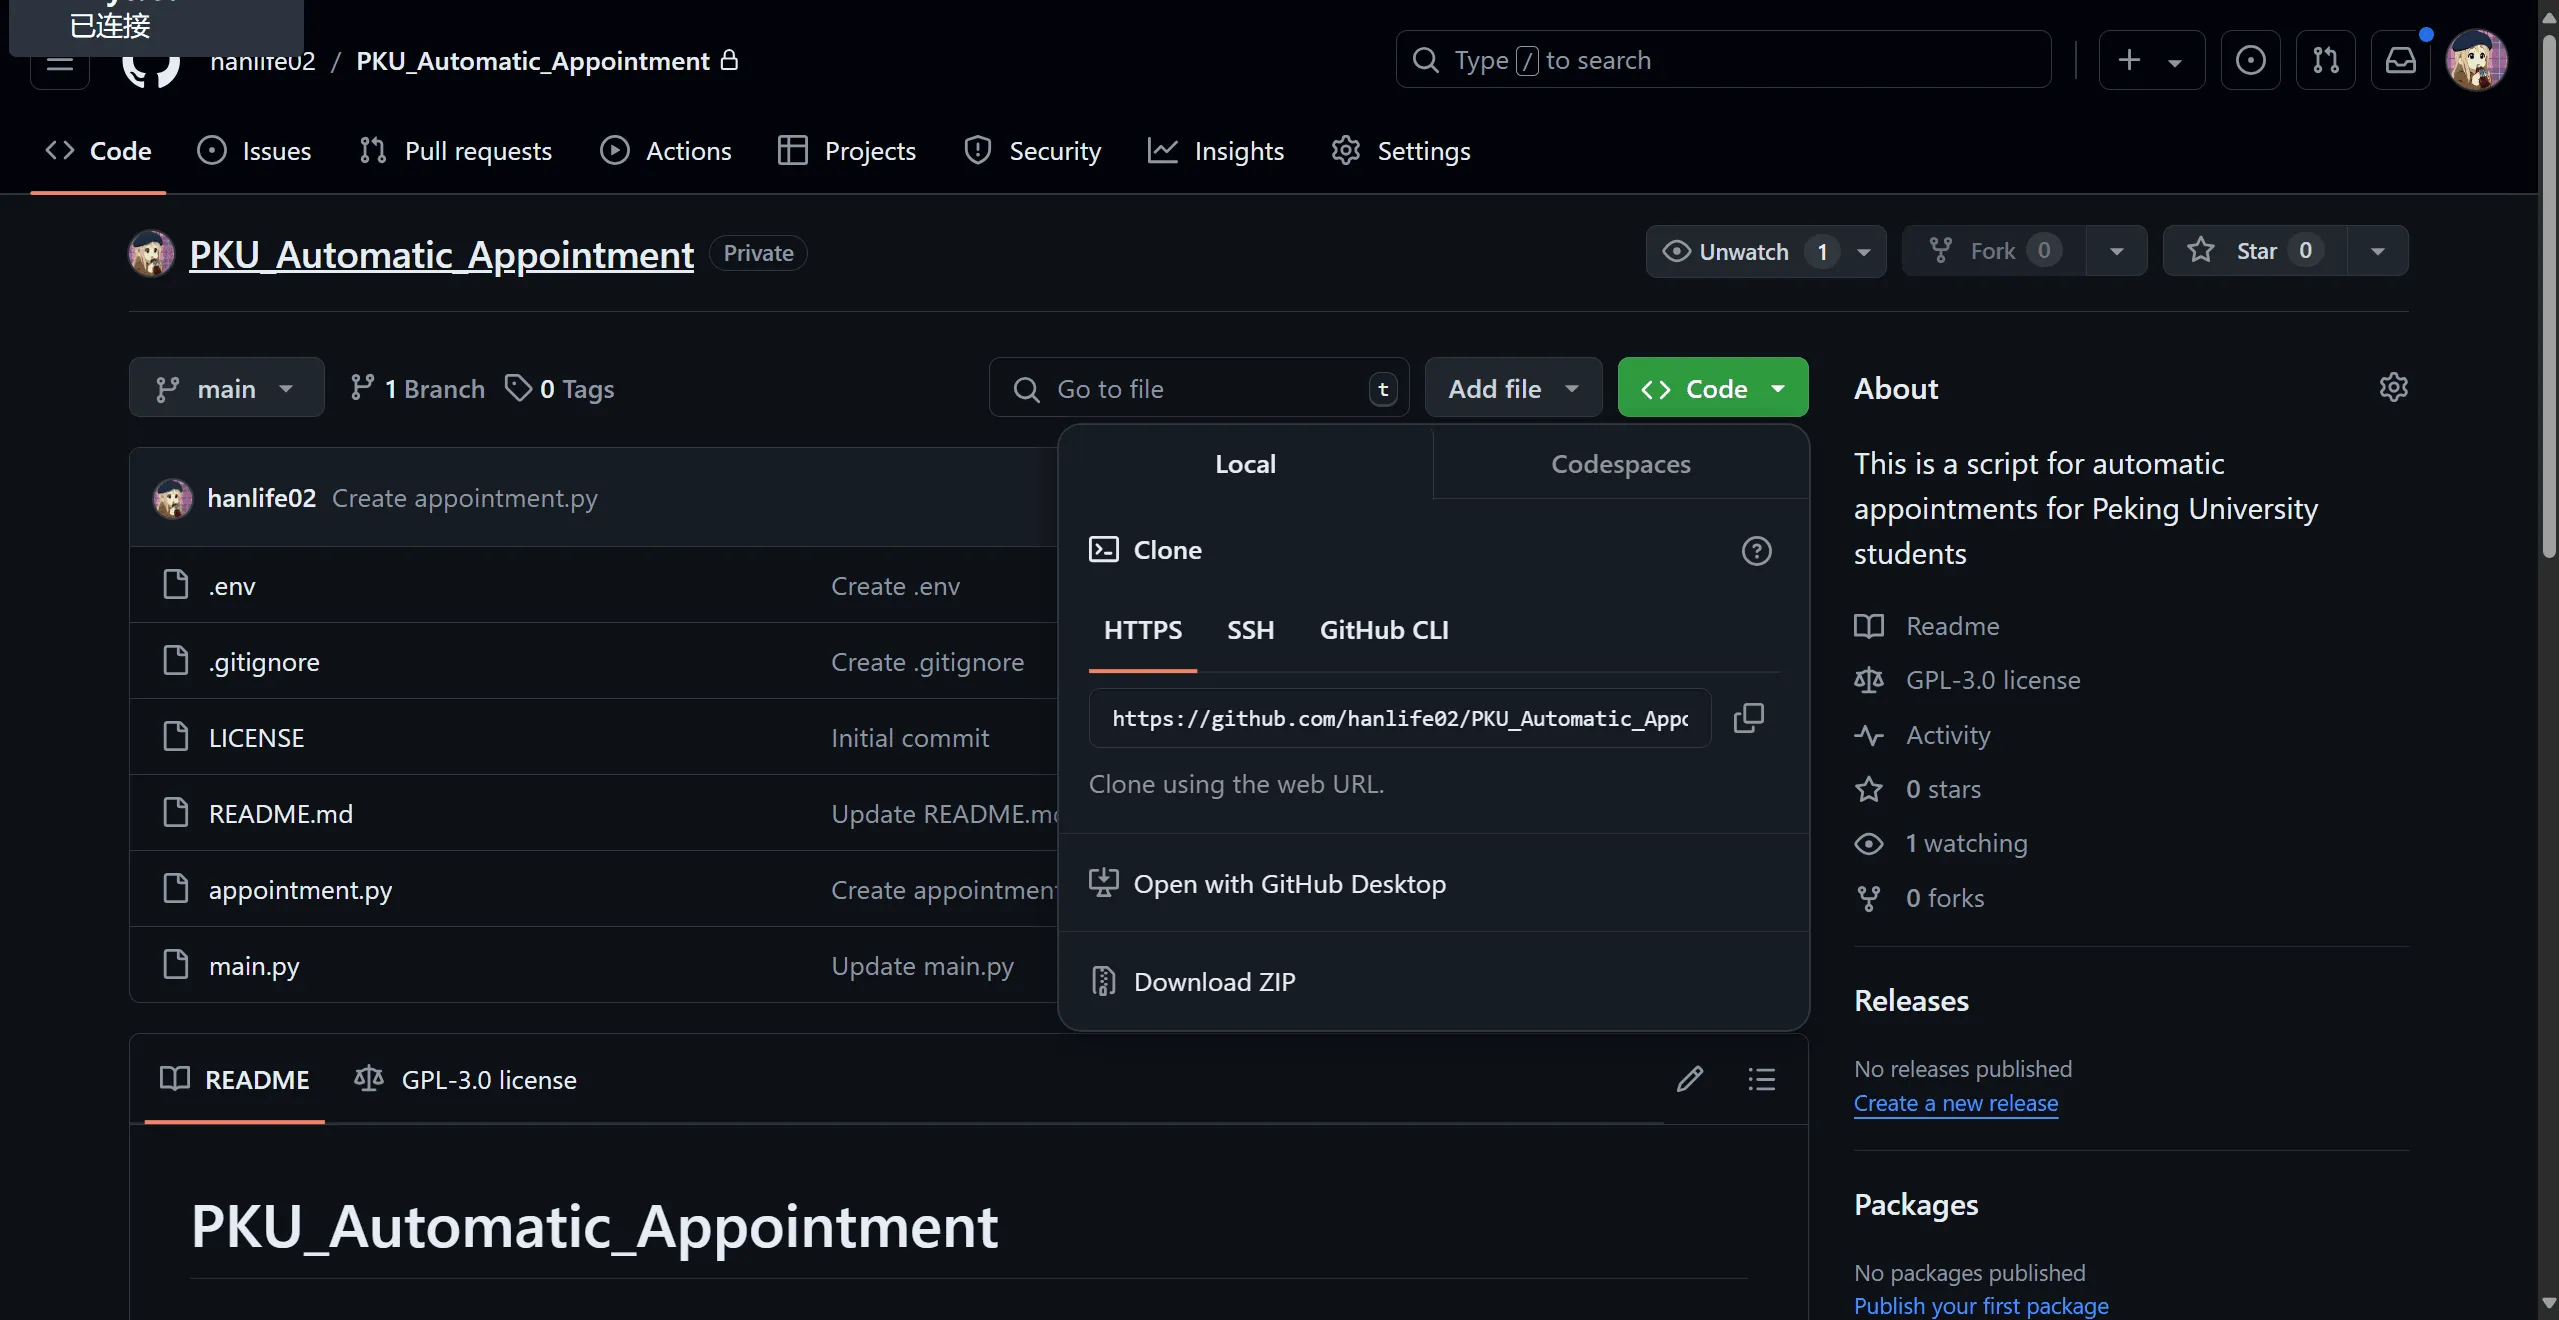The width and height of the screenshot is (2559, 1320).
Task: Open the Create appointment.py latest commit message
Action: point(464,498)
